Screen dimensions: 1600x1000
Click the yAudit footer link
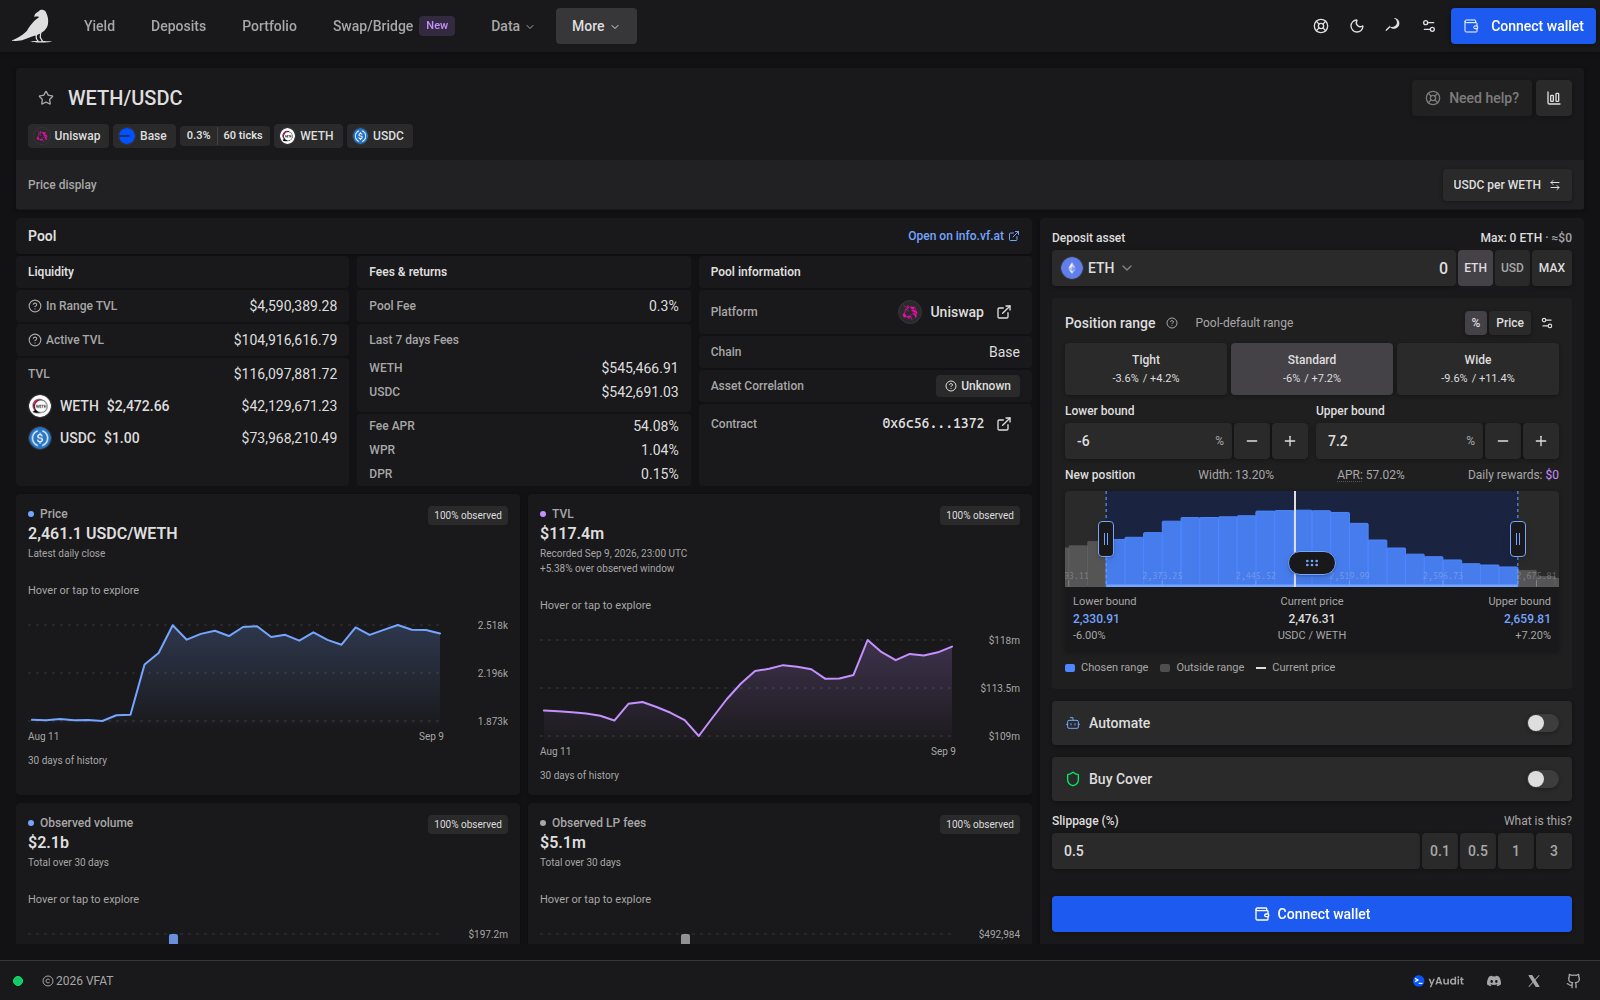click(1438, 981)
